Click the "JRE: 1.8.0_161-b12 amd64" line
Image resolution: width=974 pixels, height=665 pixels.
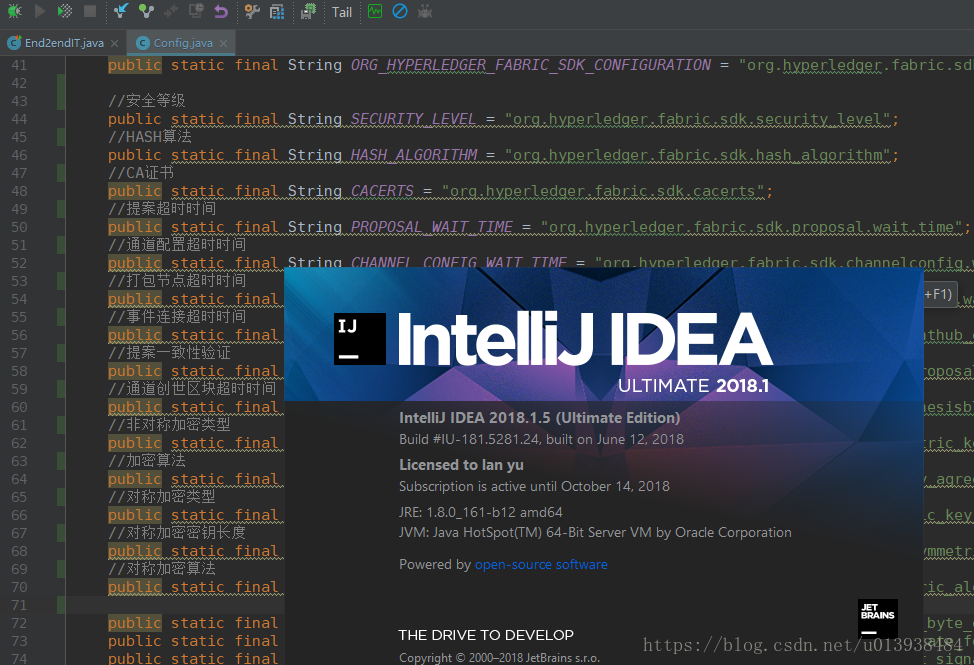pyautogui.click(x=481, y=512)
